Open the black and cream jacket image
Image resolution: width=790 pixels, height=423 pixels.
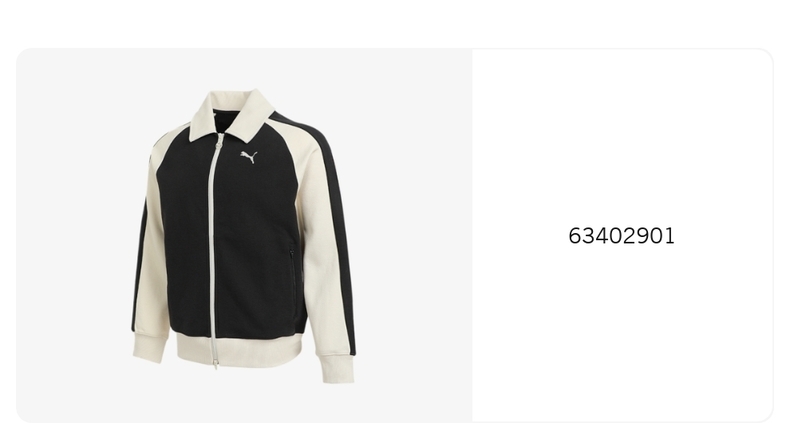(x=244, y=236)
